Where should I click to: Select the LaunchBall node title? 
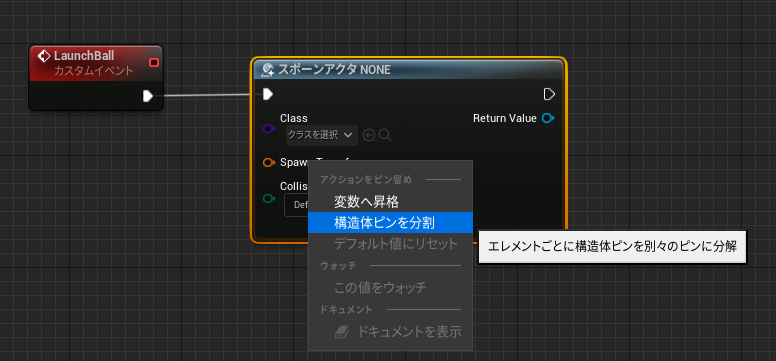click(84, 56)
